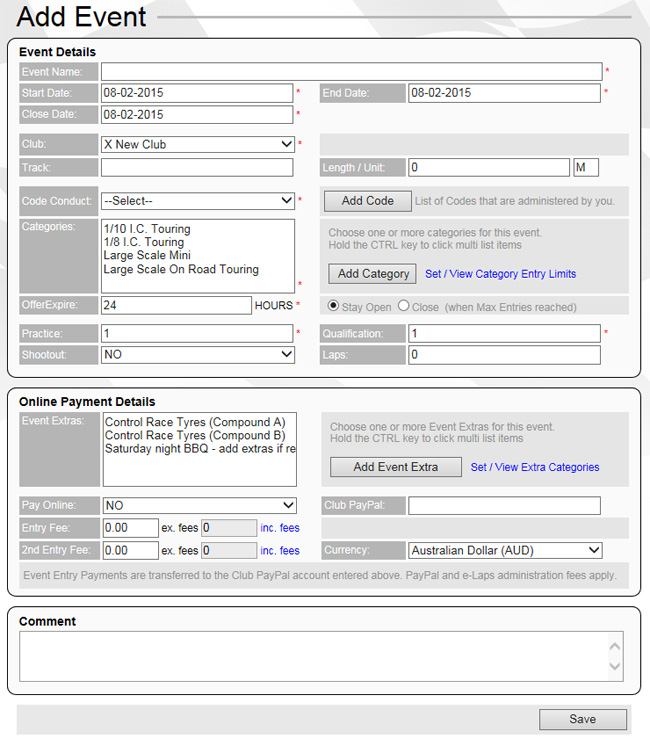This screenshot has height=746, width=650.
Task: Save the event form
Action: pyautogui.click(x=583, y=719)
